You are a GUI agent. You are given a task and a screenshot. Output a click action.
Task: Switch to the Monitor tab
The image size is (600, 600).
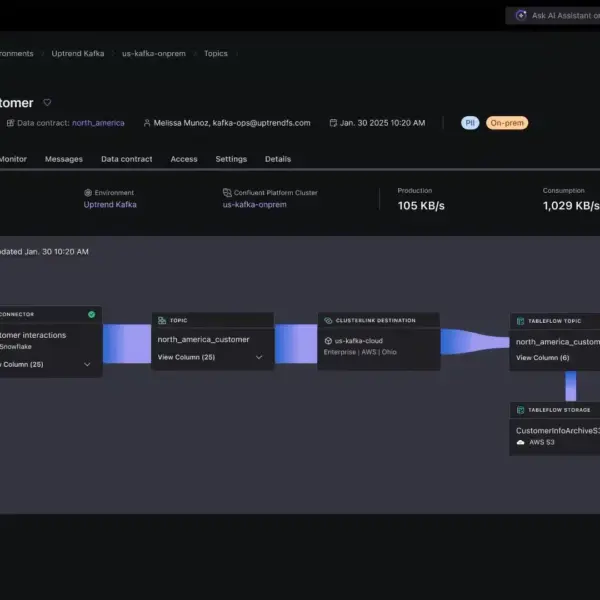[x=13, y=159]
